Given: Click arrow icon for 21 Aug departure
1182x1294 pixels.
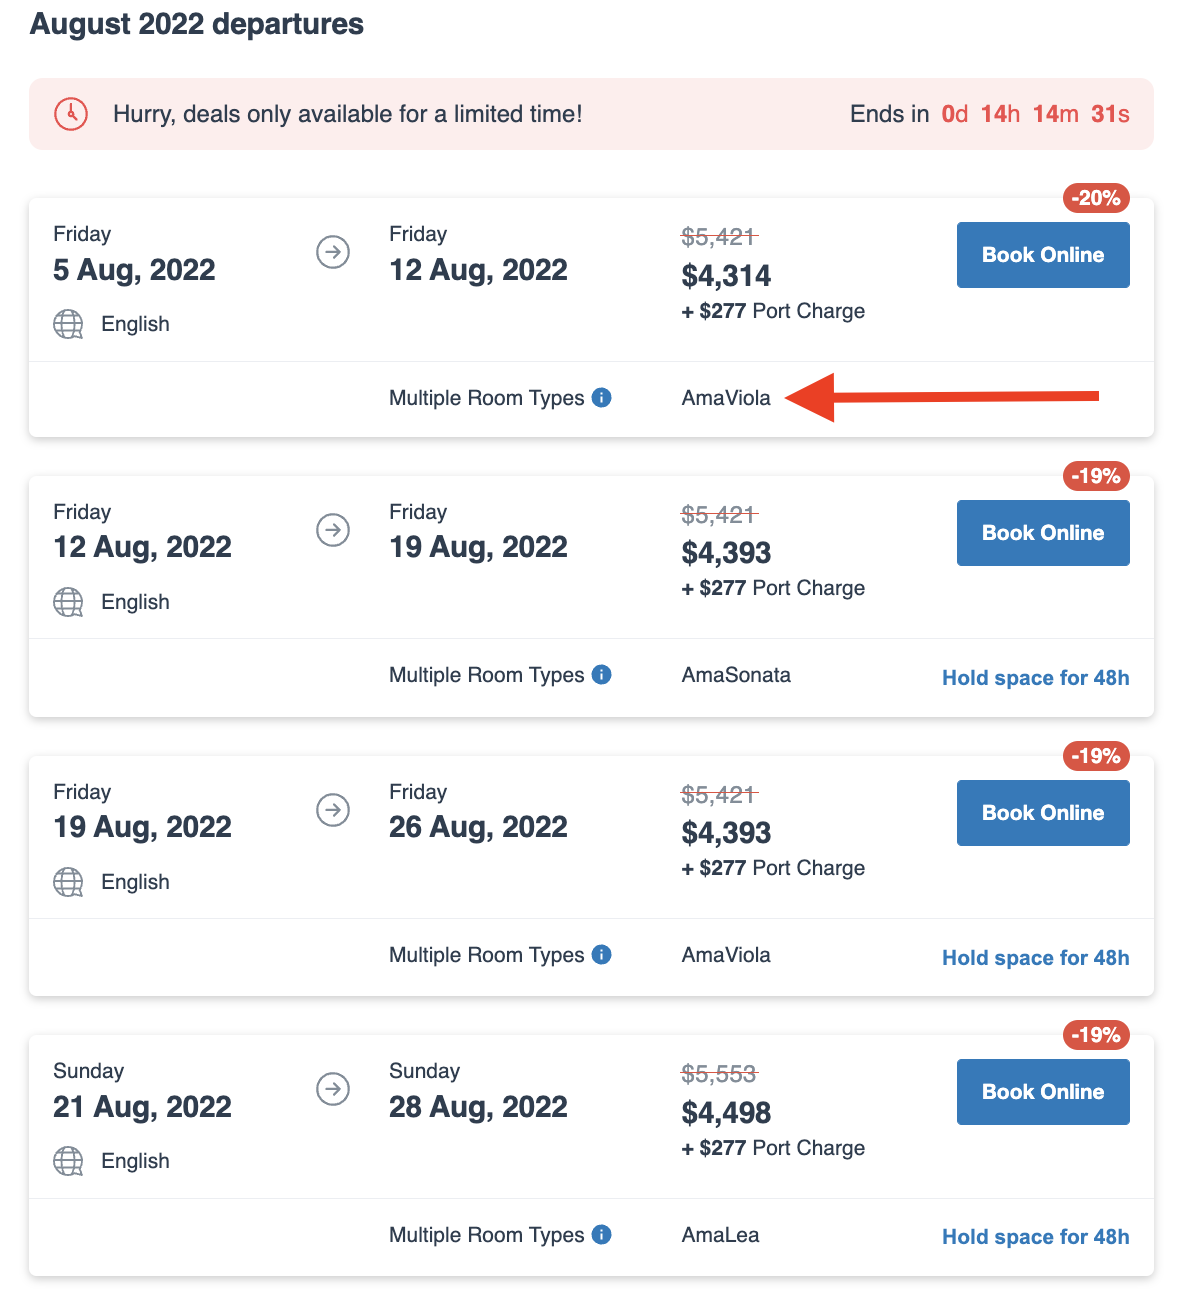Looking at the screenshot, I should tap(333, 1088).
